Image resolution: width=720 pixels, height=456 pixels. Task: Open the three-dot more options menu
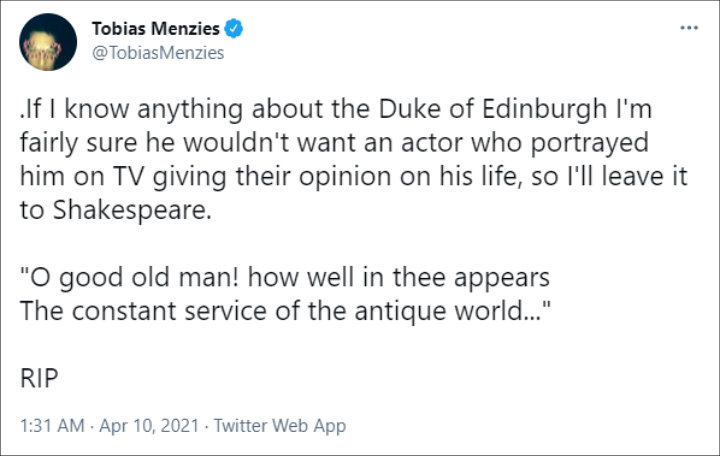click(689, 28)
